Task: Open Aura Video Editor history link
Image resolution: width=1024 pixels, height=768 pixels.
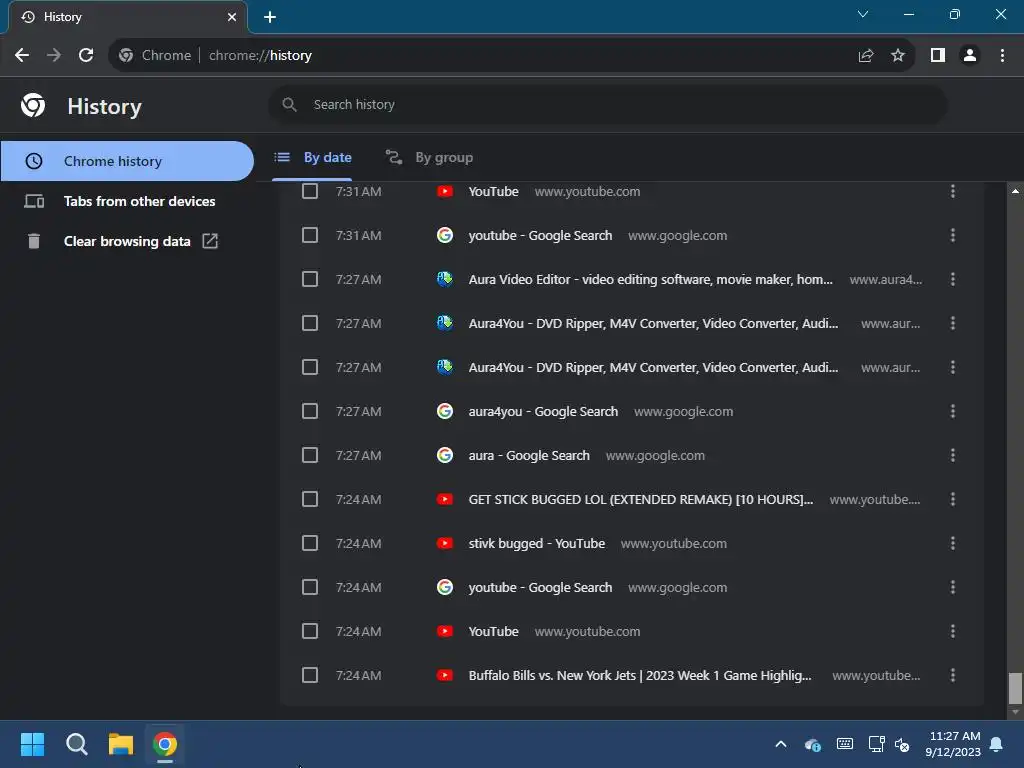Action: tap(650, 280)
